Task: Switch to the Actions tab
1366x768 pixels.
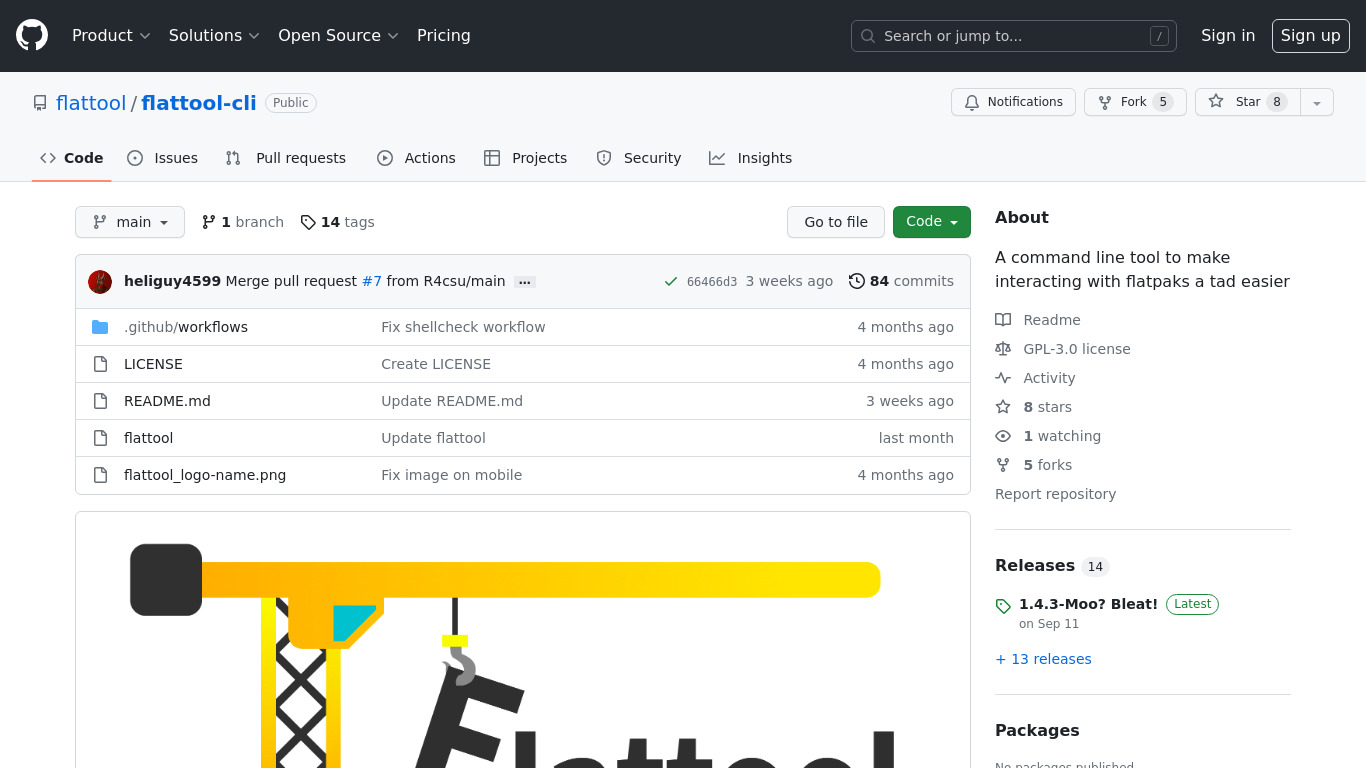Action: tap(416, 158)
